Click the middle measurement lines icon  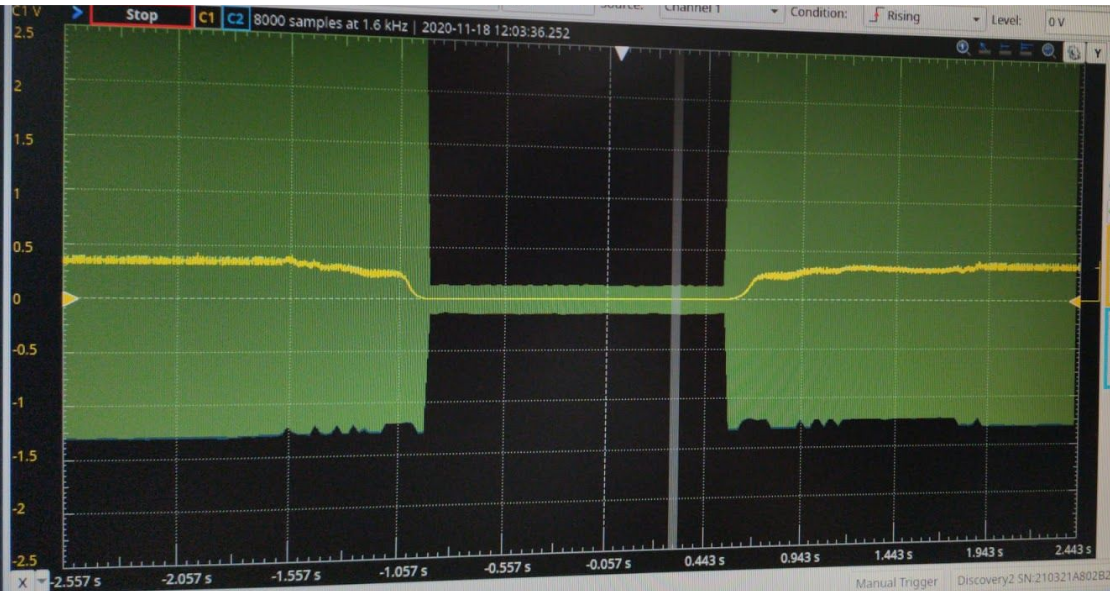click(x=1005, y=49)
